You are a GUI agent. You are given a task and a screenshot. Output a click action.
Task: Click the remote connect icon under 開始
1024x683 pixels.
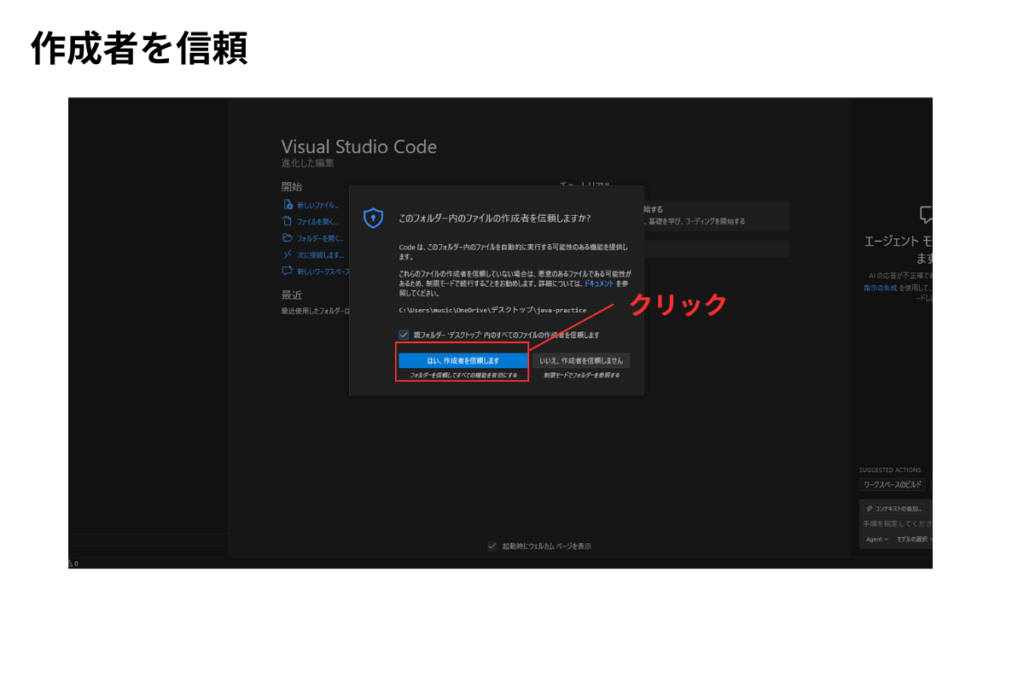coord(287,254)
